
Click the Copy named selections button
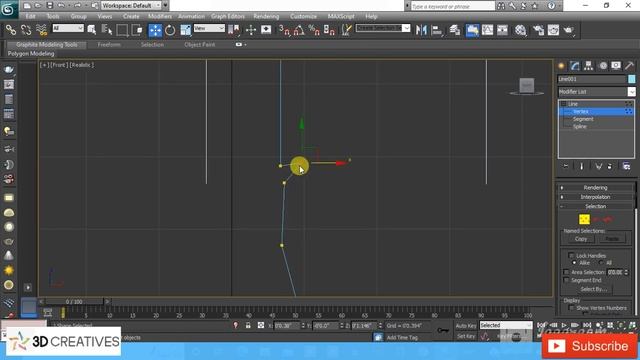(x=581, y=239)
